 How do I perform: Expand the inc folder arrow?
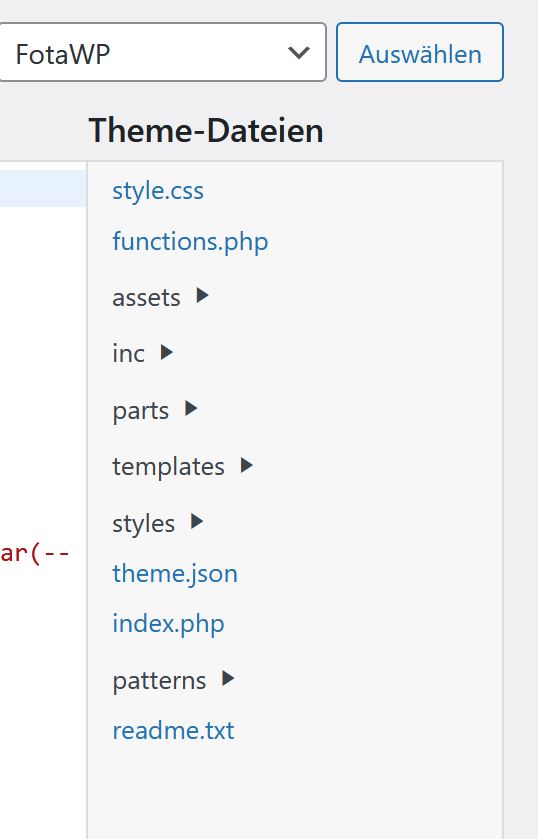pyautogui.click(x=166, y=352)
